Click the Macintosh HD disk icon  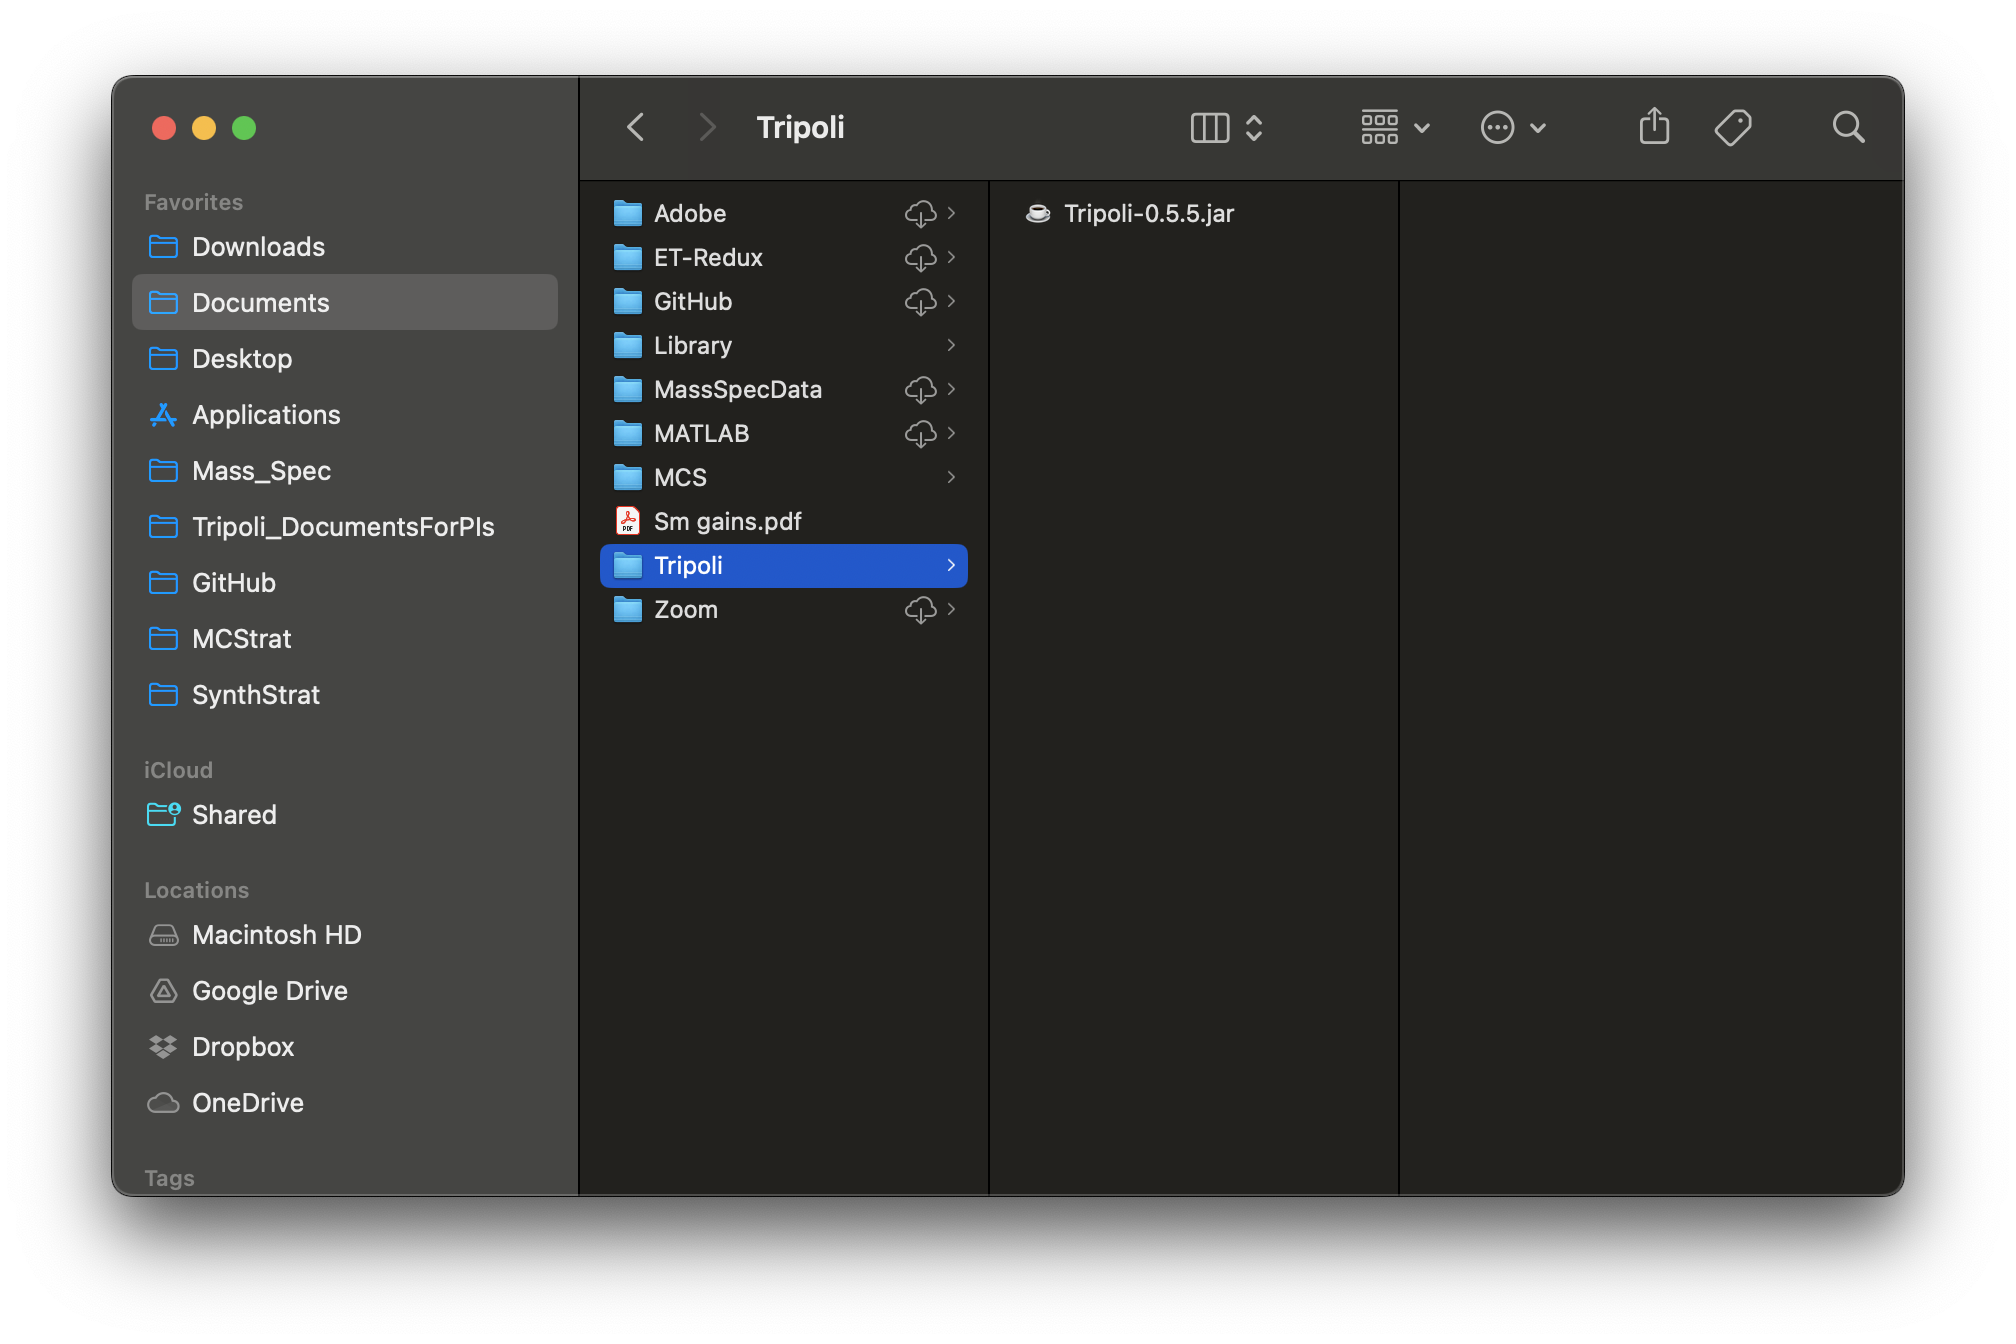[163, 934]
